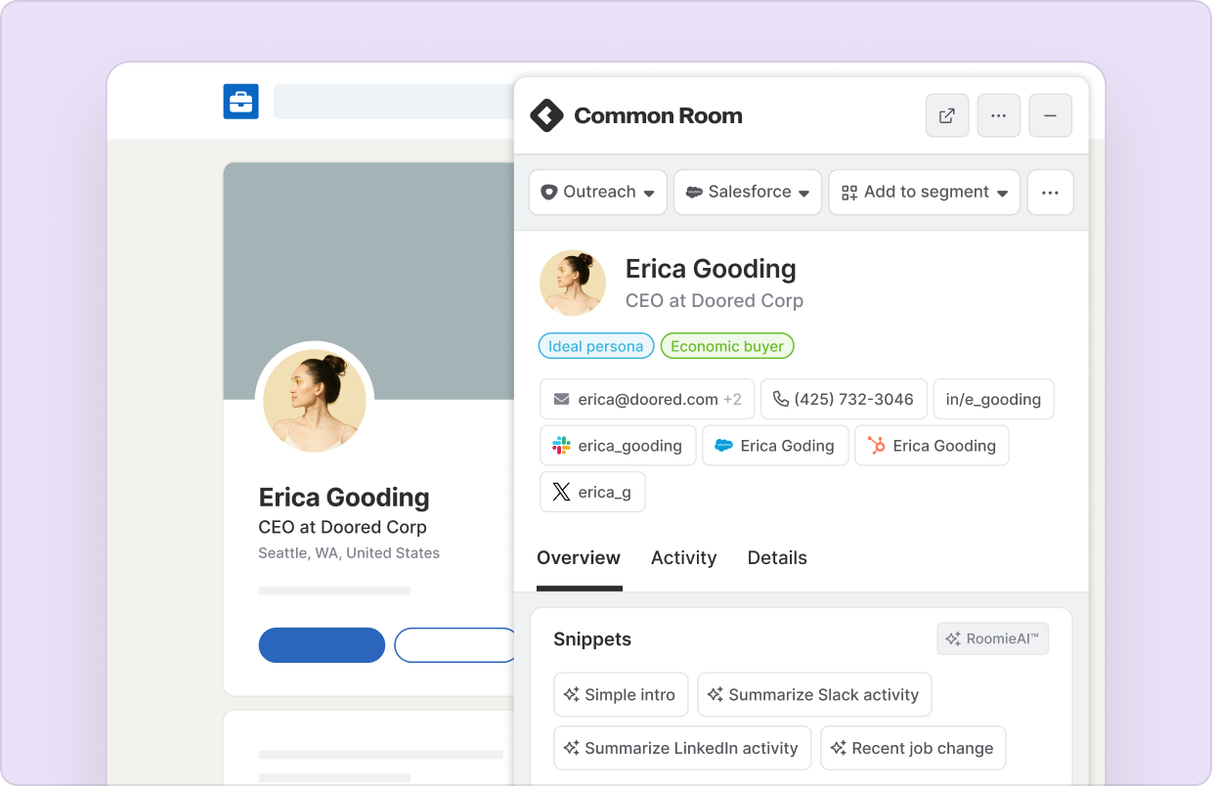The width and height of the screenshot is (1212, 786).
Task: Switch to the Overview tab
Action: tap(578, 558)
